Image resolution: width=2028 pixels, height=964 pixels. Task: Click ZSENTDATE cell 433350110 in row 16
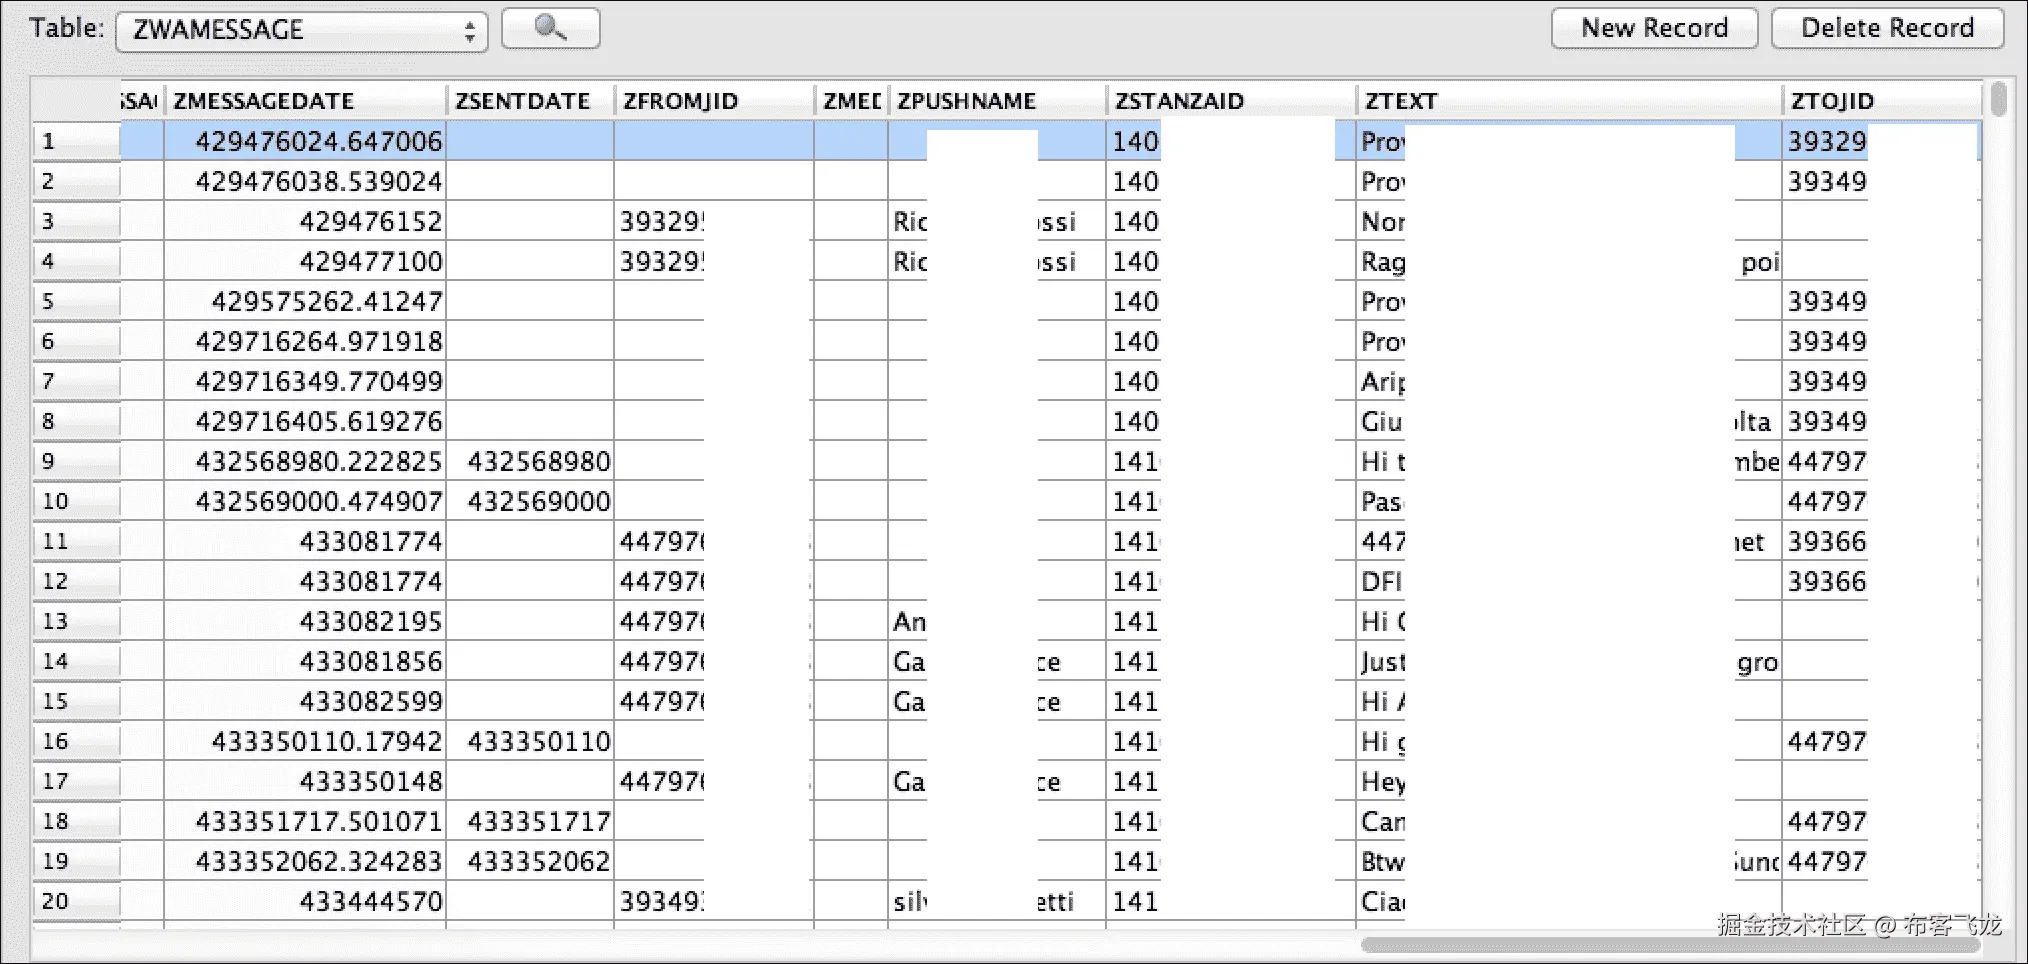point(530,741)
